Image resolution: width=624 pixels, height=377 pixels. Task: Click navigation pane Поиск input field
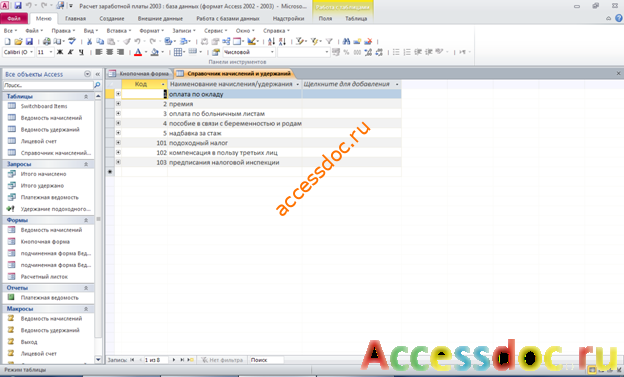48,85
